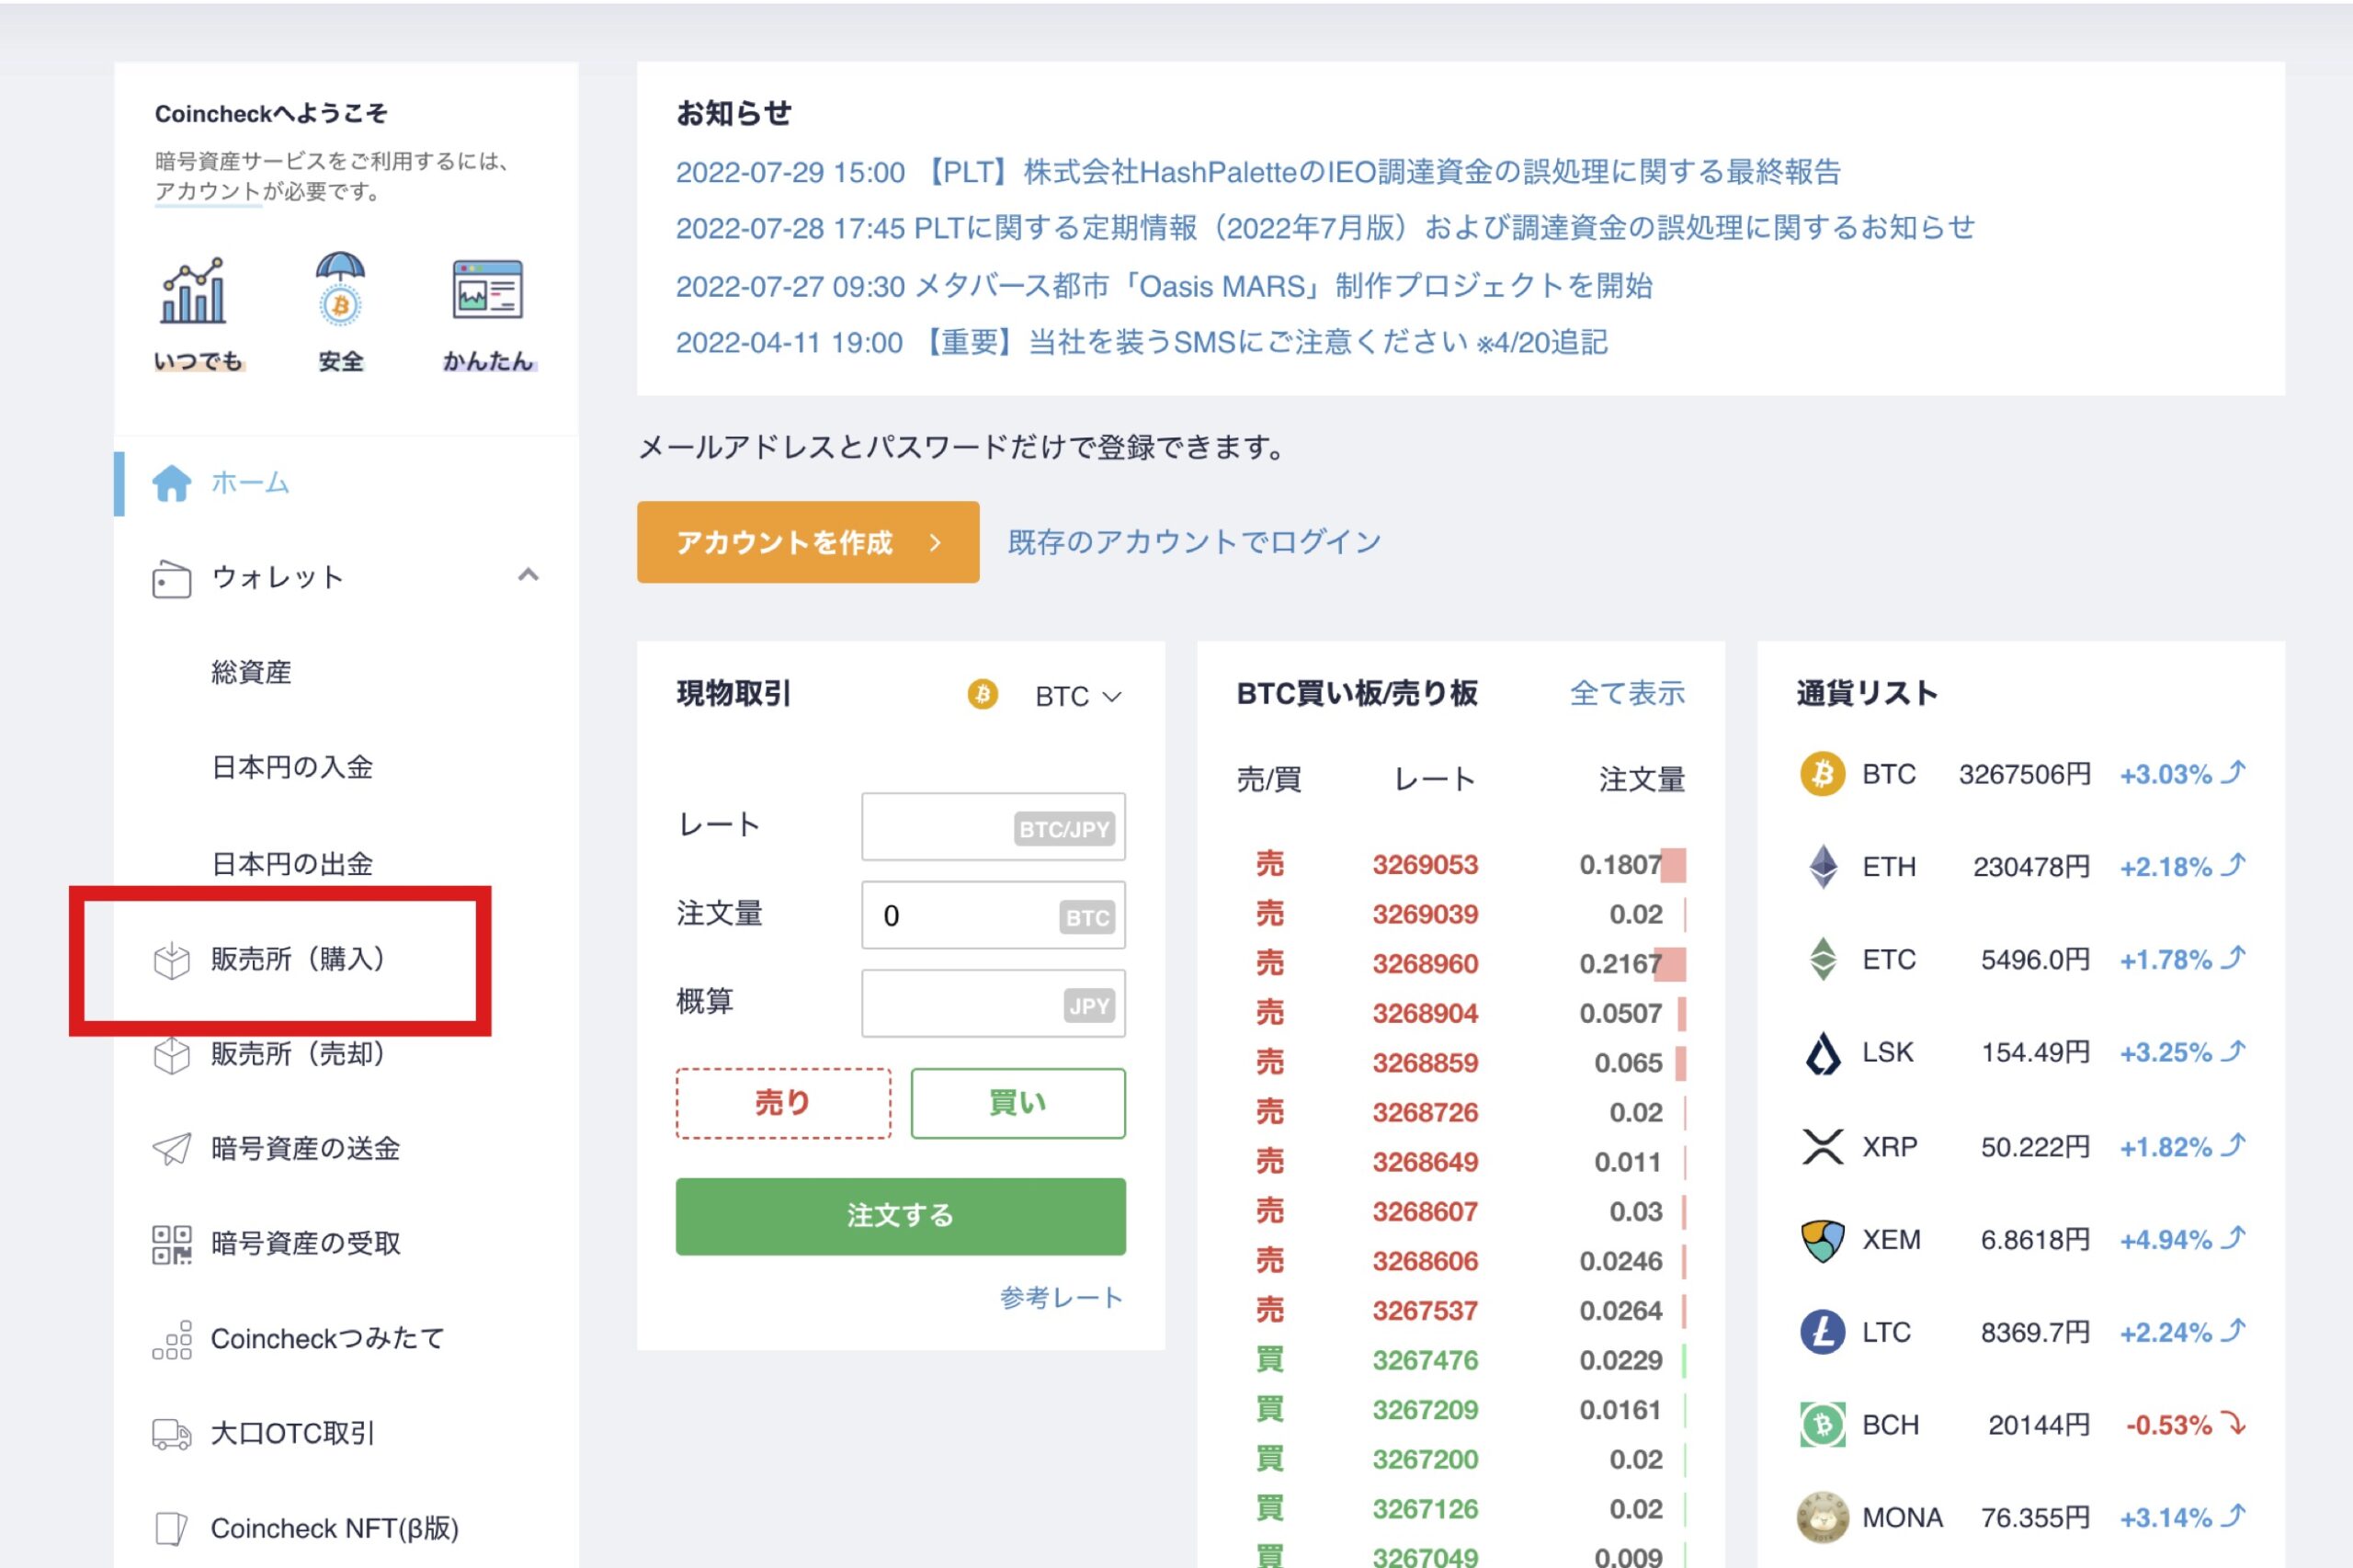
Task: Click the wallet icon next to ウォレット
Action: coord(171,577)
